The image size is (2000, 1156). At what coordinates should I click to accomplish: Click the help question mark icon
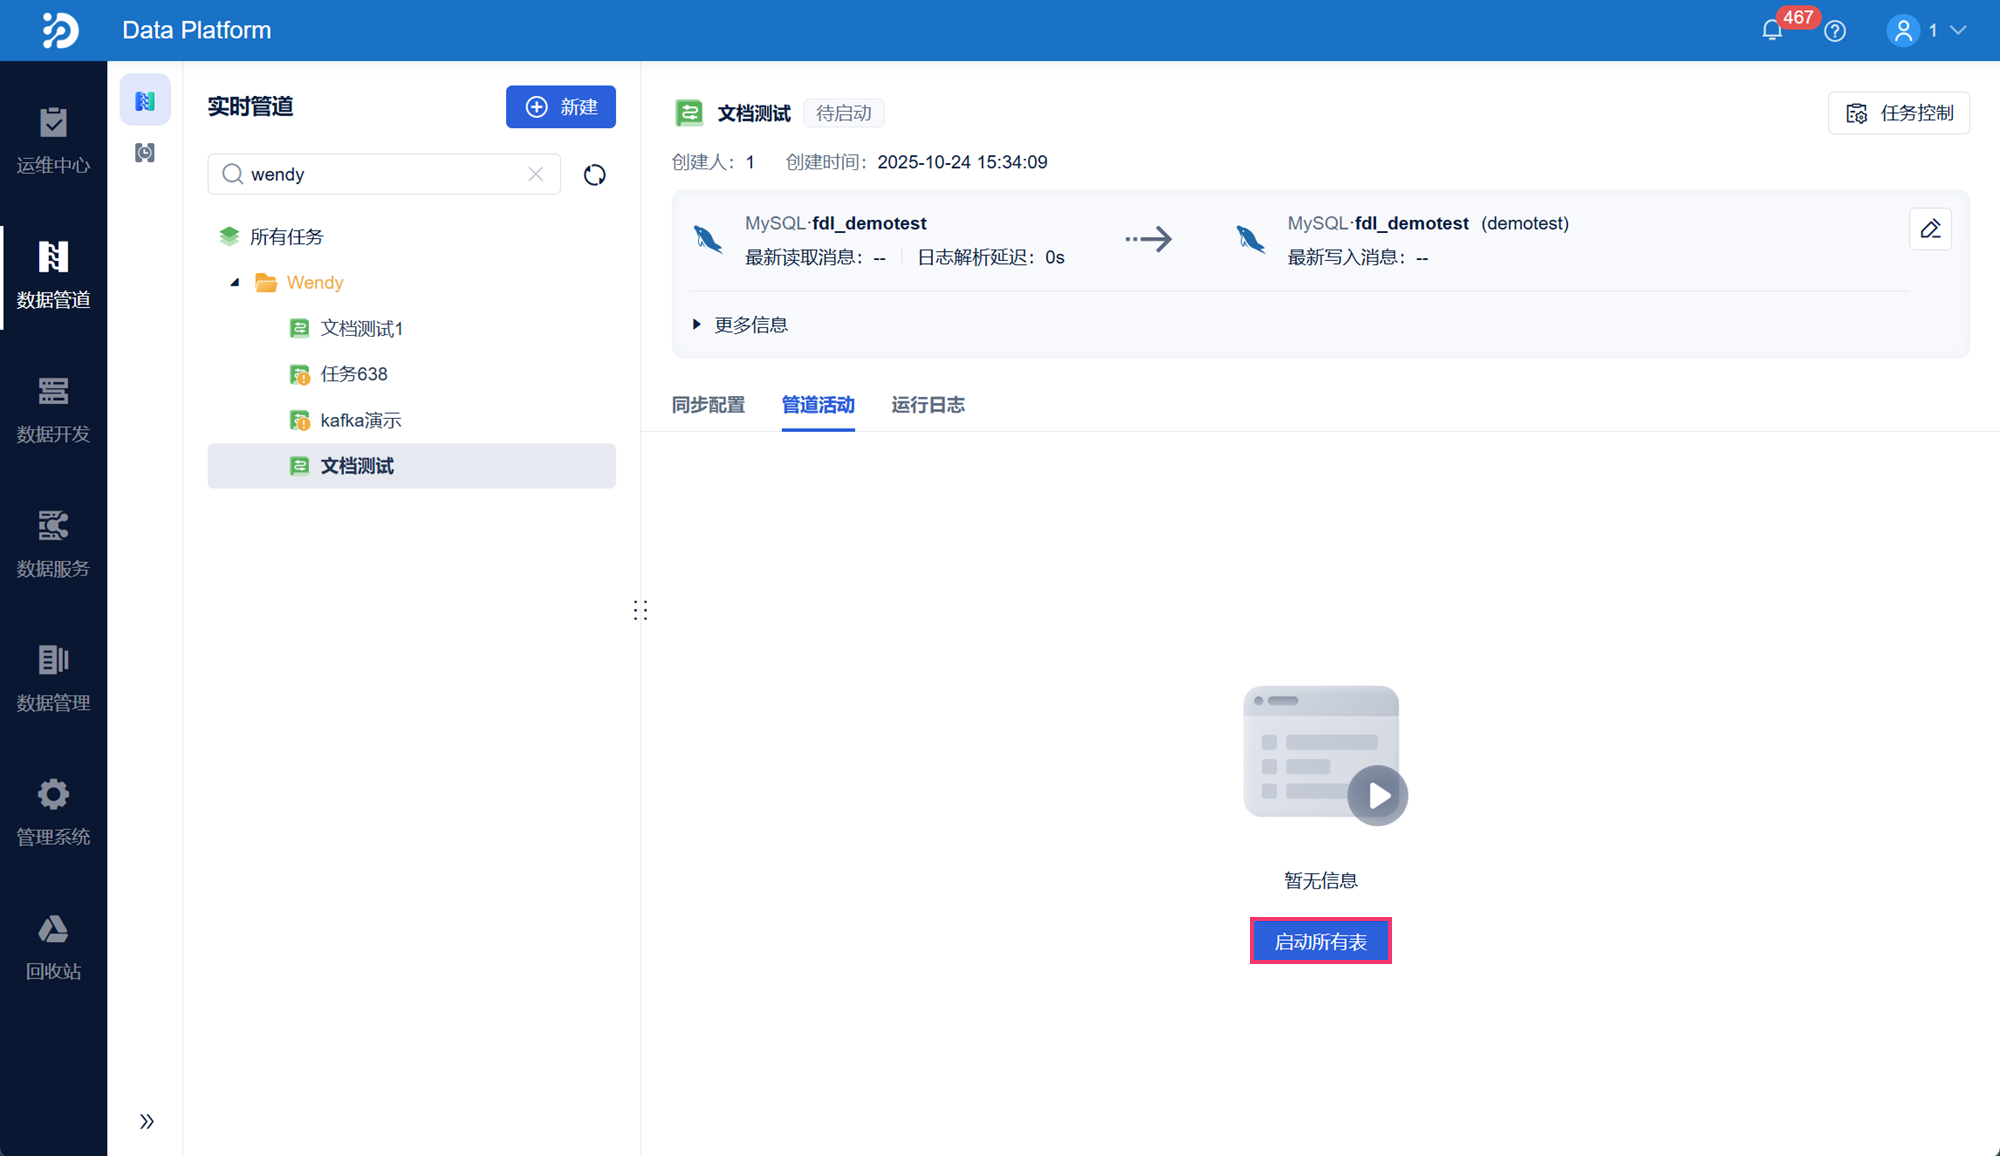1835,31
